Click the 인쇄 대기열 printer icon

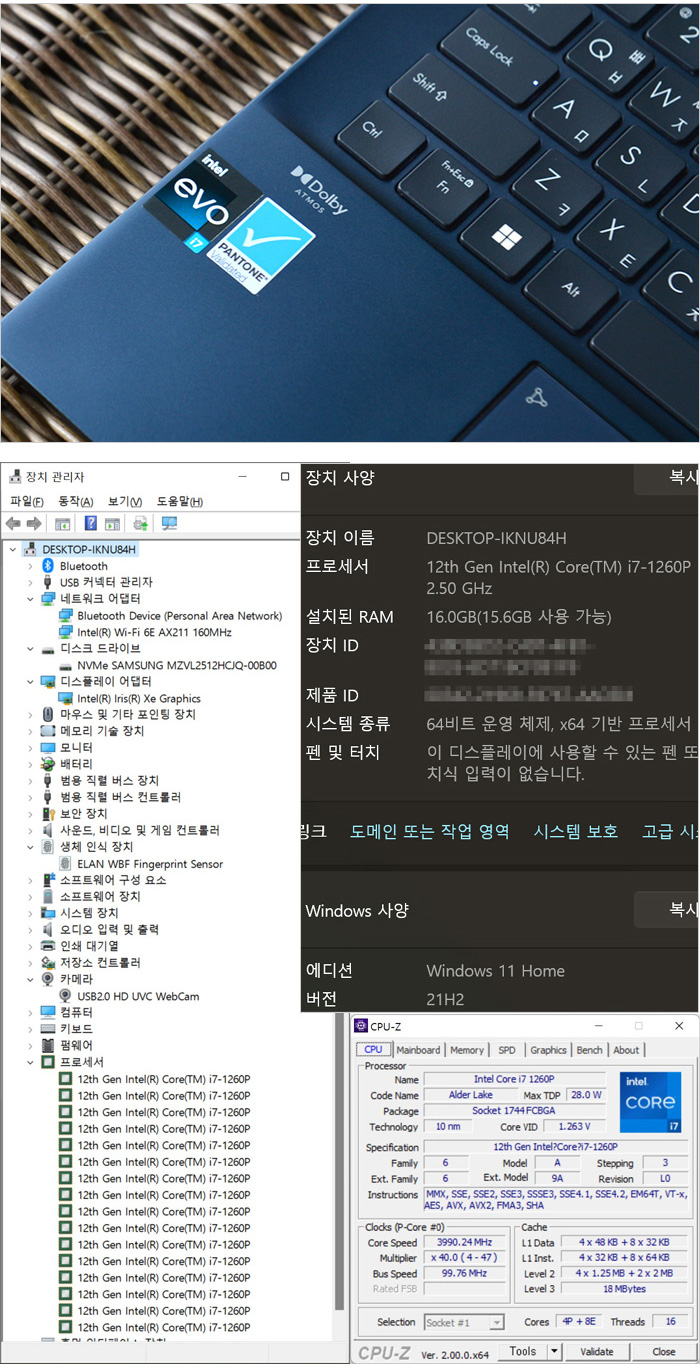(48, 946)
